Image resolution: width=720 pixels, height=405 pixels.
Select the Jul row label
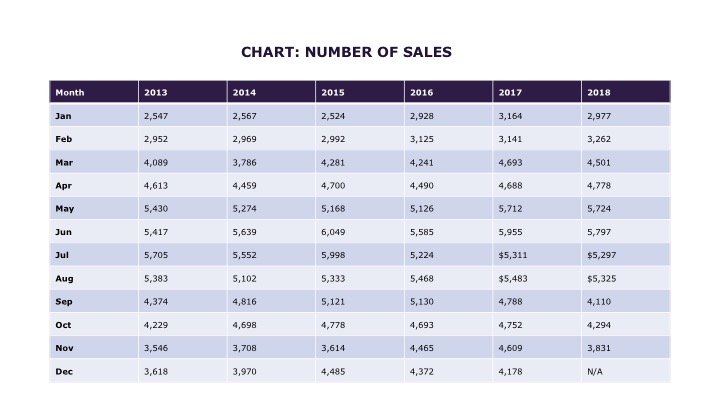tap(62, 255)
